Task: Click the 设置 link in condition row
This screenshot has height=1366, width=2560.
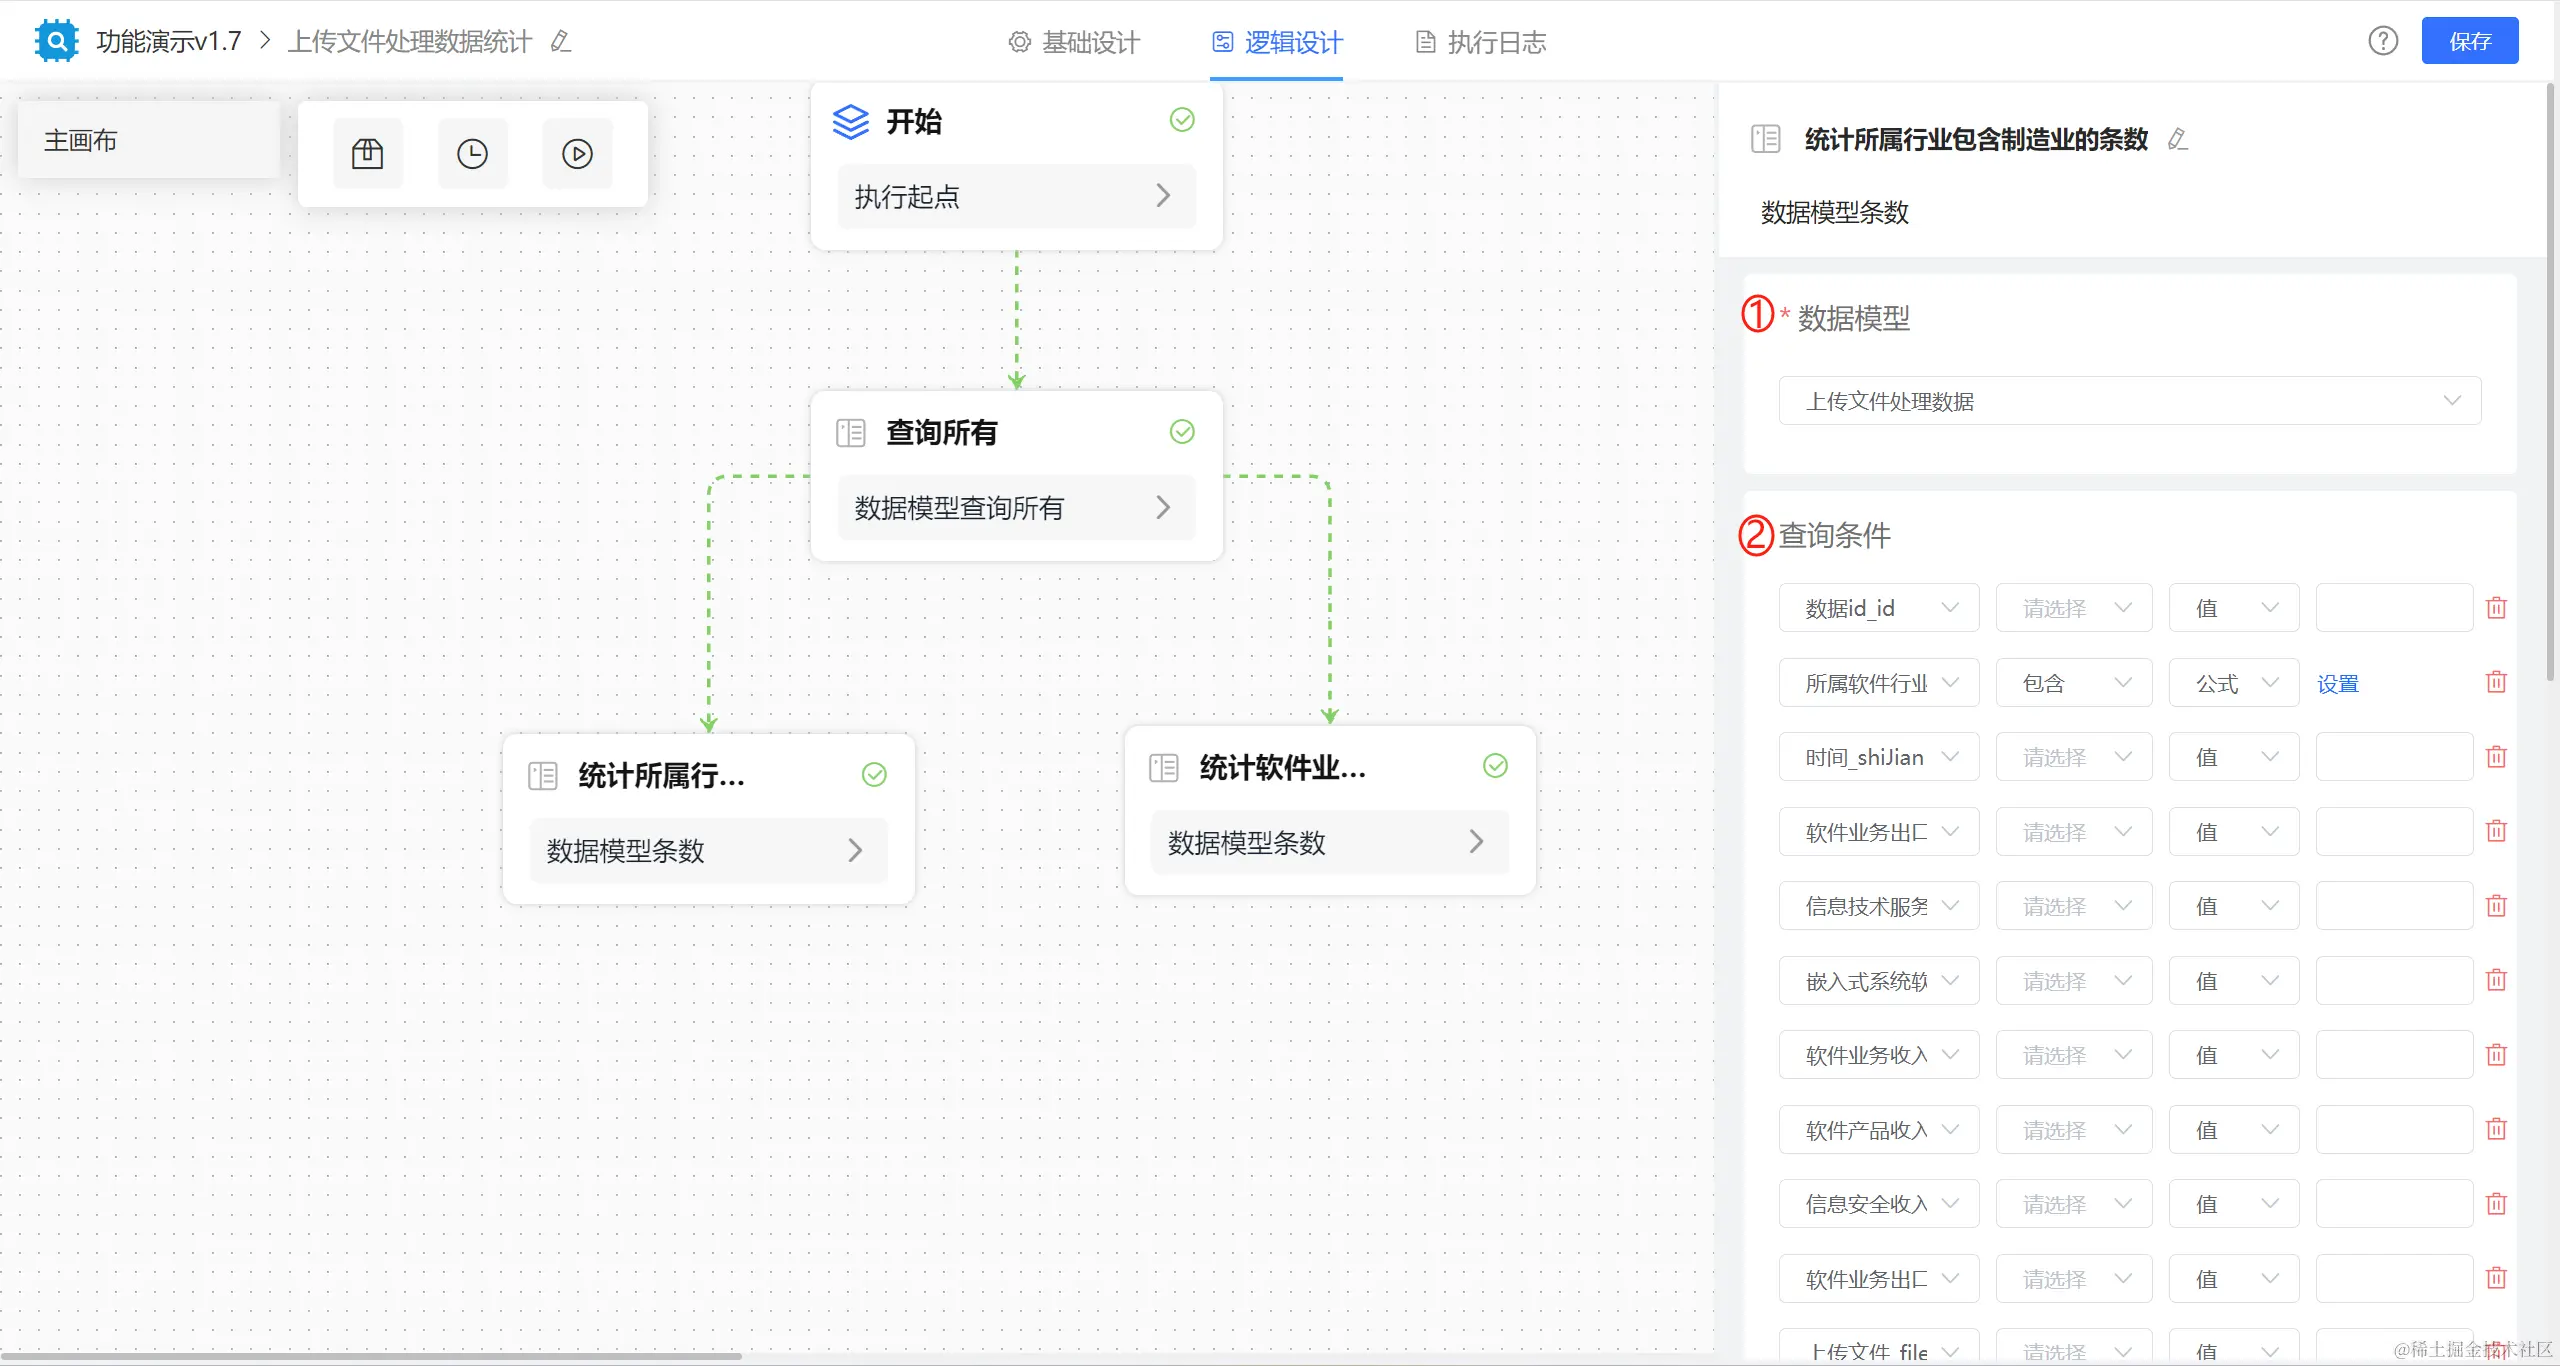Action: [x=2337, y=684]
